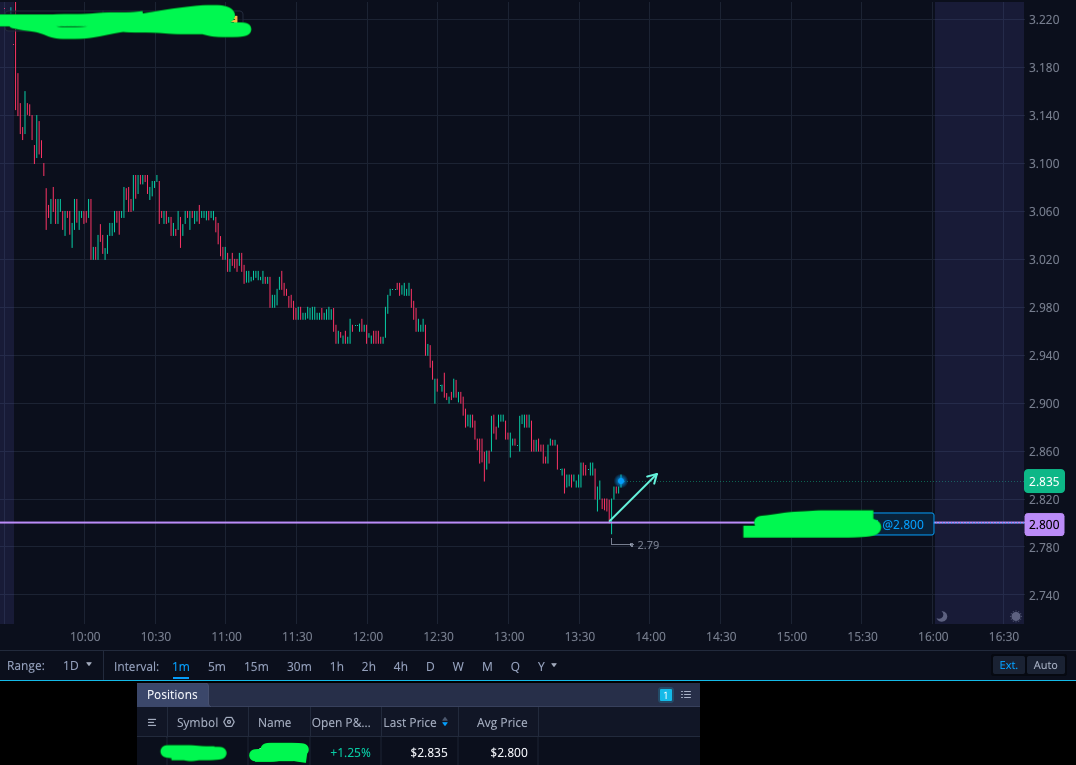Set interval to 15m
This screenshot has width=1076, height=765.
coord(256,666)
